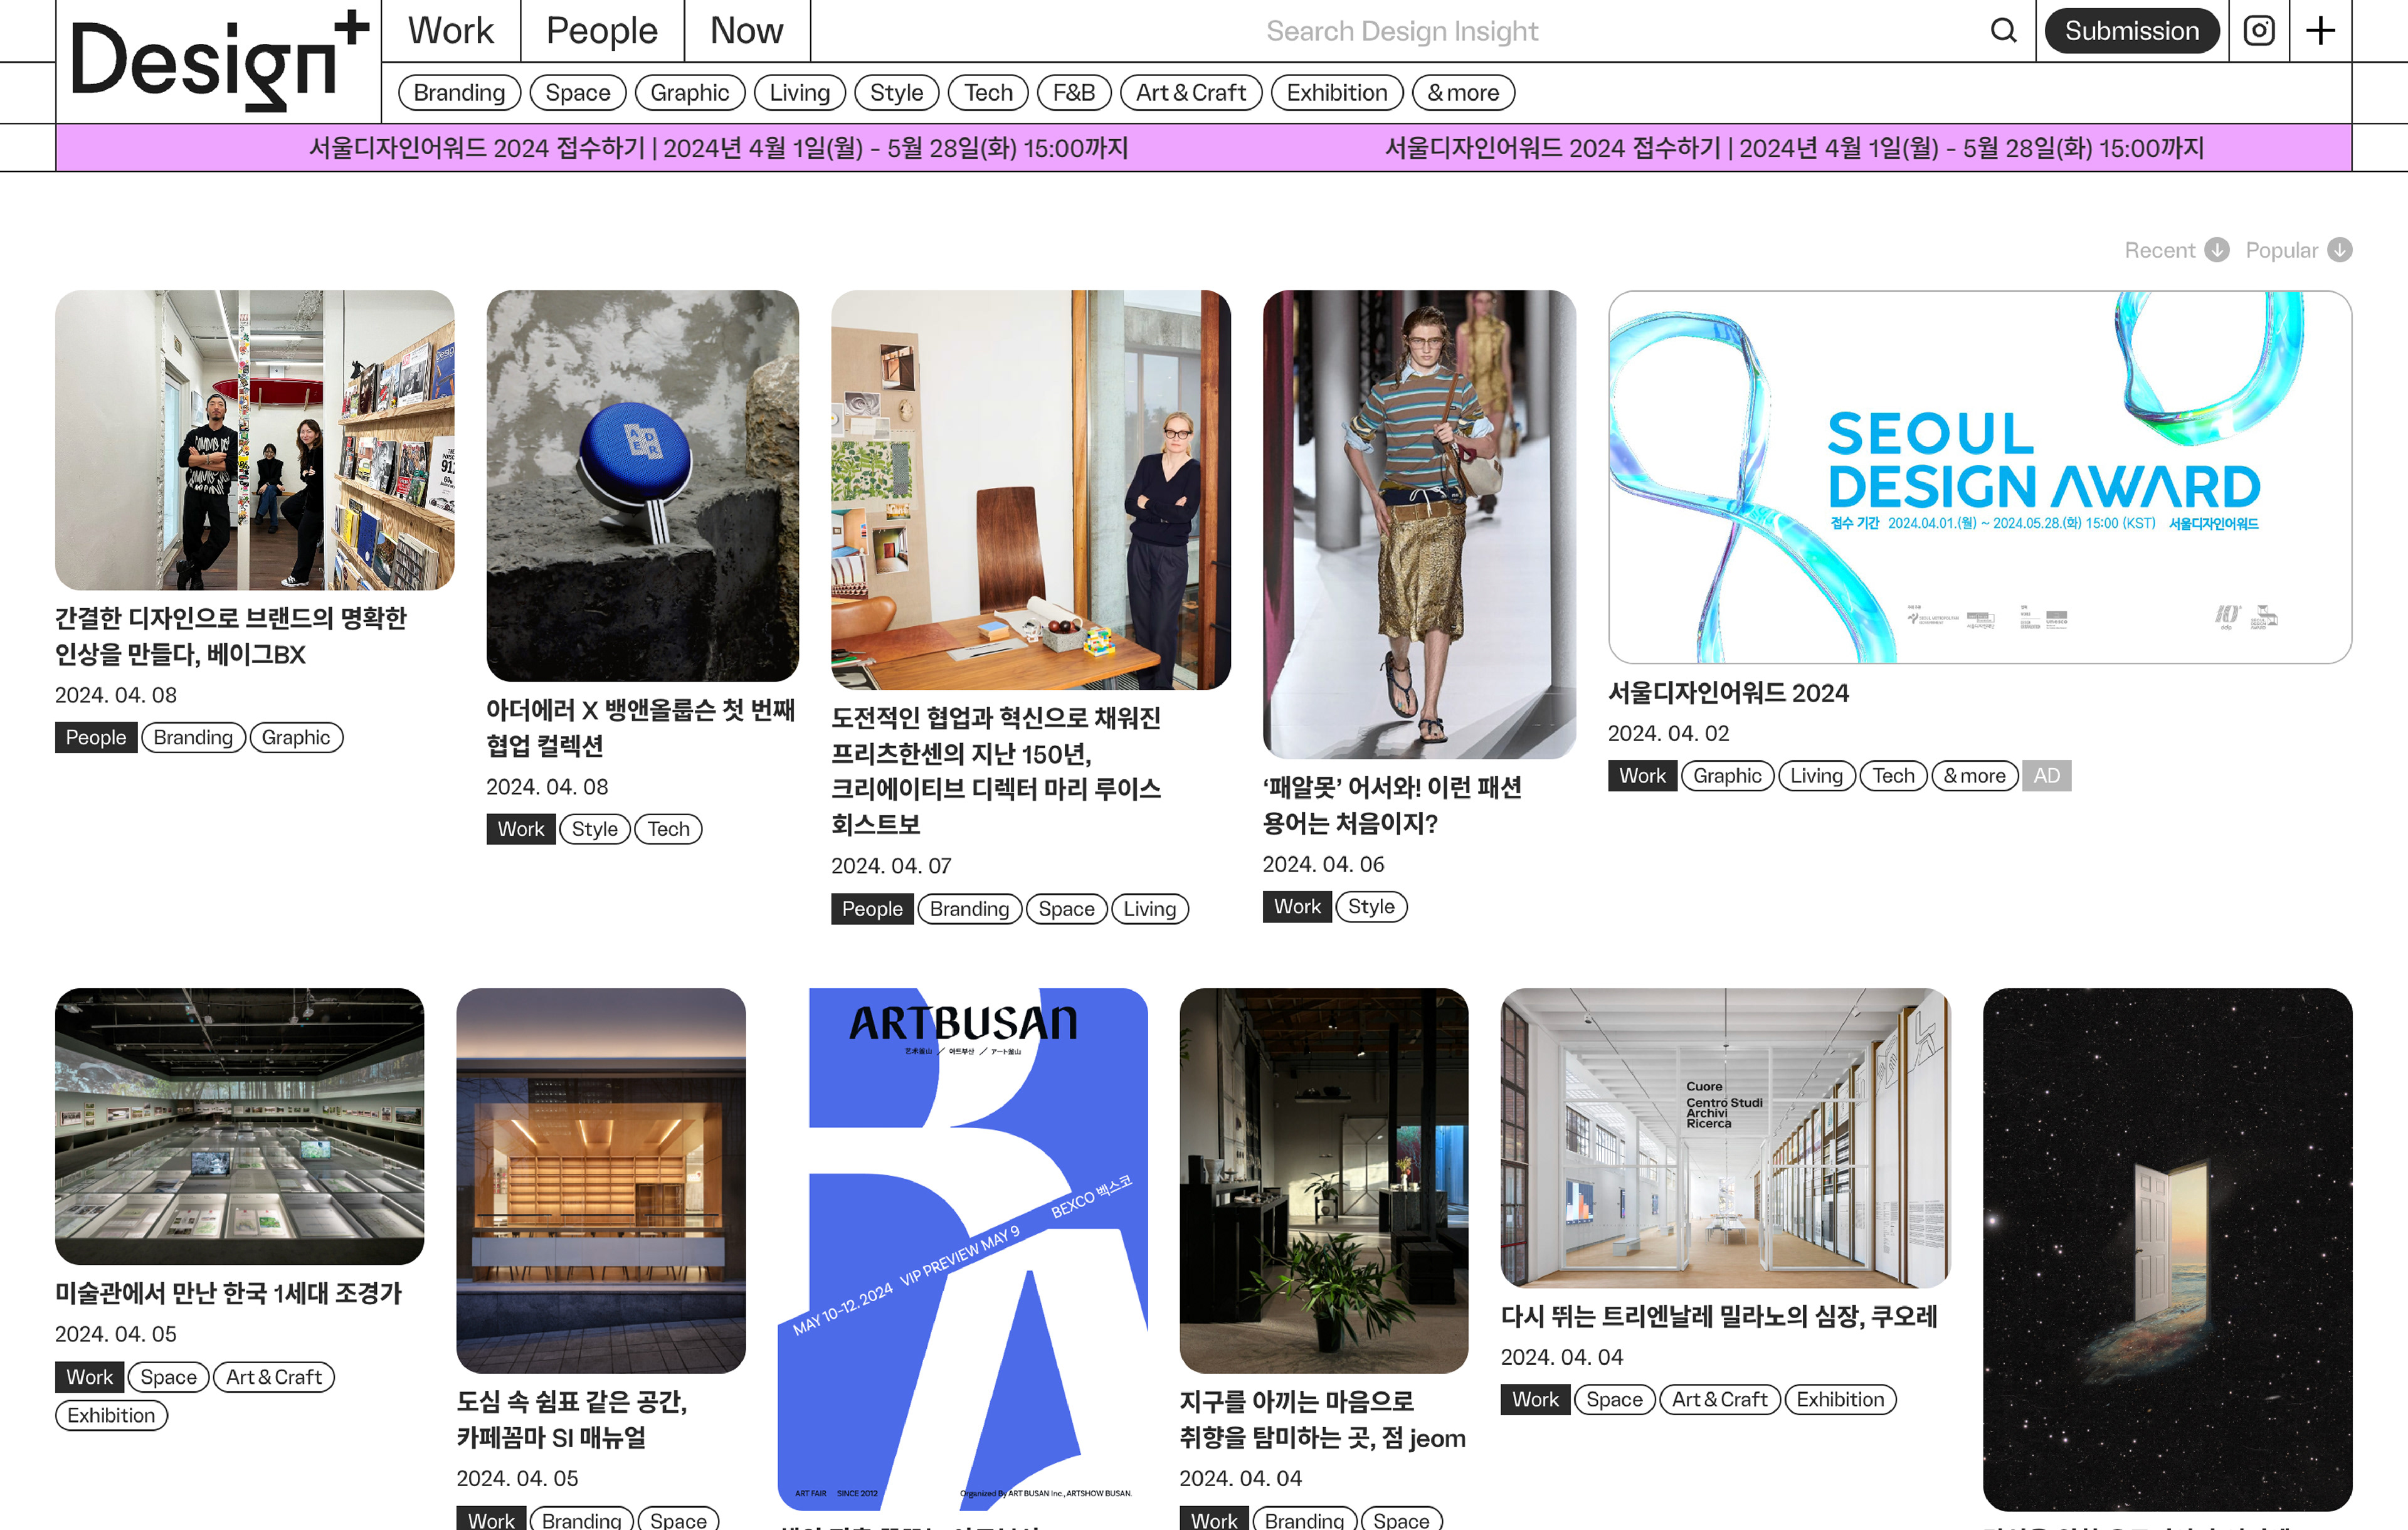Screen dimensions: 2408x1530
Task: Click People tag under 베이그BX article
Action: pos(96,737)
